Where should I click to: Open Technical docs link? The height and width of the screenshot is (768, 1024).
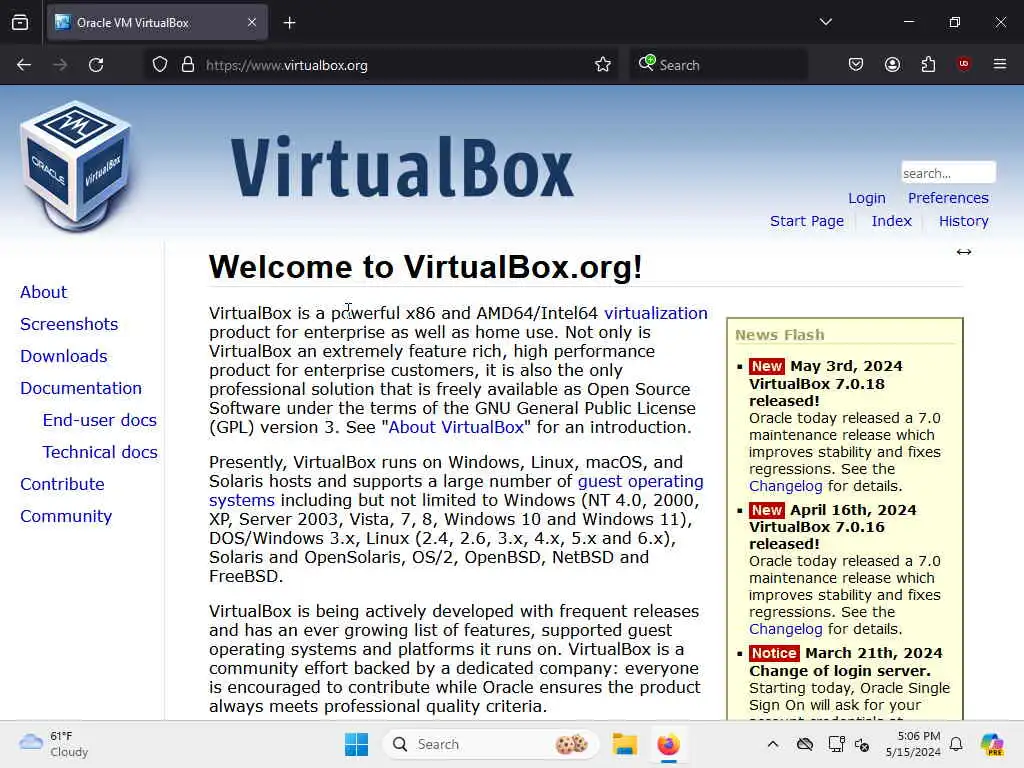100,453
